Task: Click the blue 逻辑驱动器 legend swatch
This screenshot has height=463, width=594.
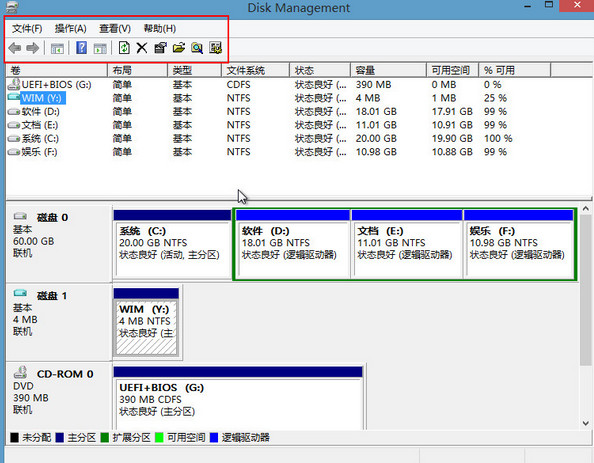Action: coord(214,438)
